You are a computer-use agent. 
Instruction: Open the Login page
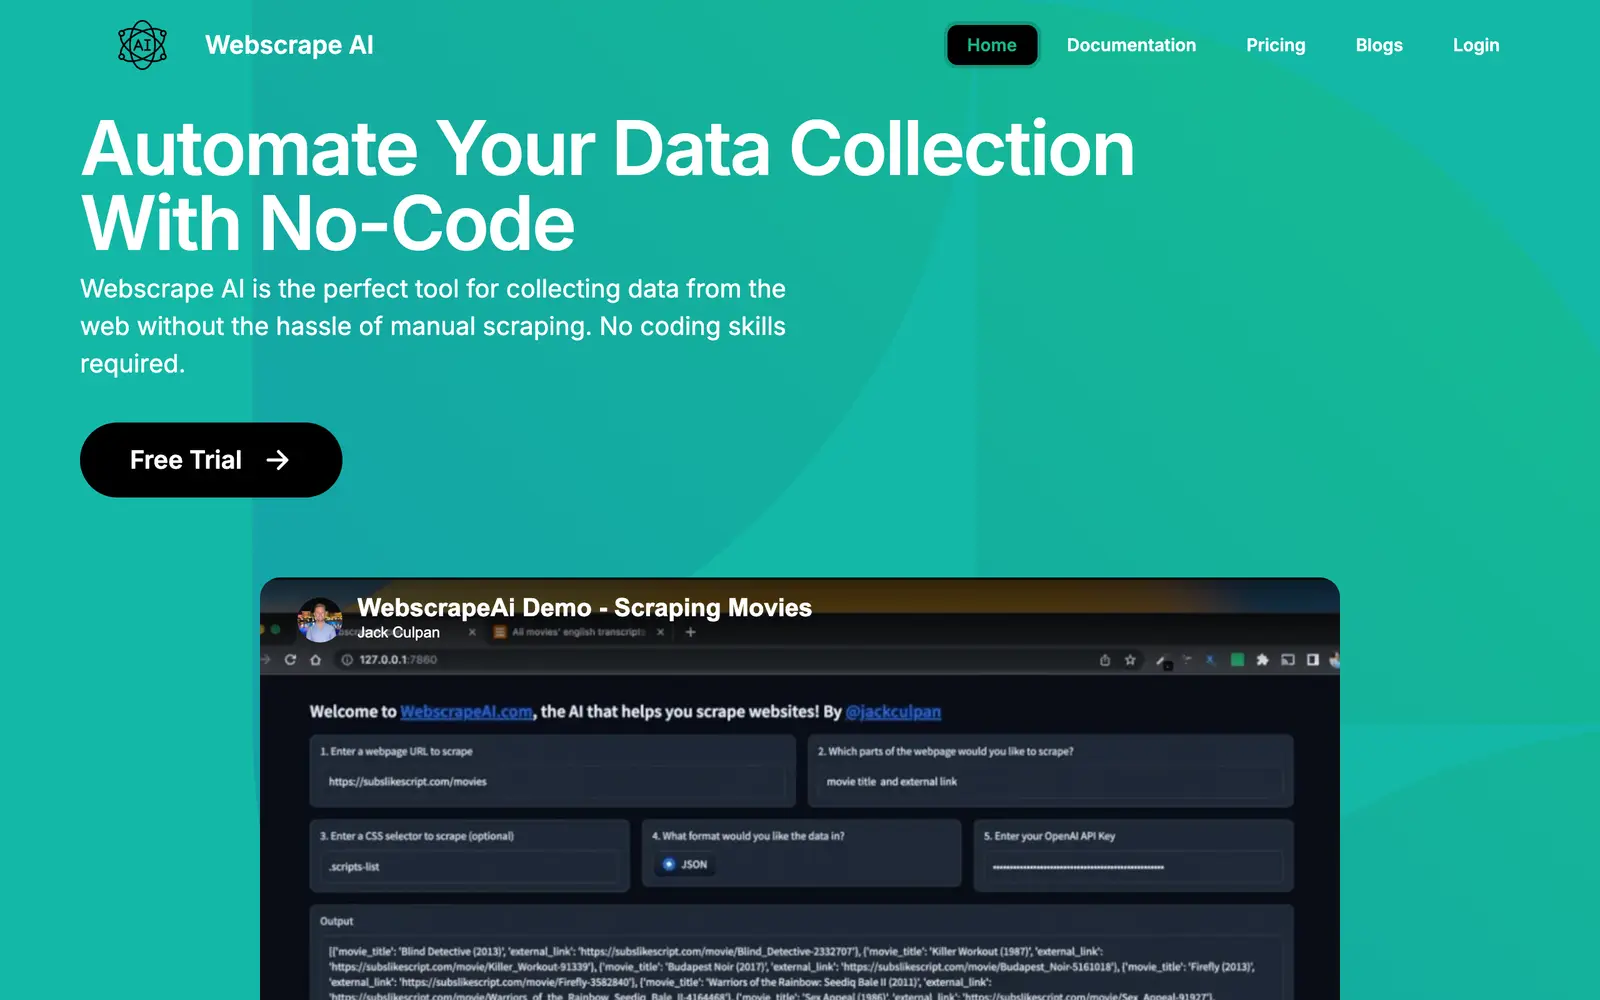coord(1476,45)
